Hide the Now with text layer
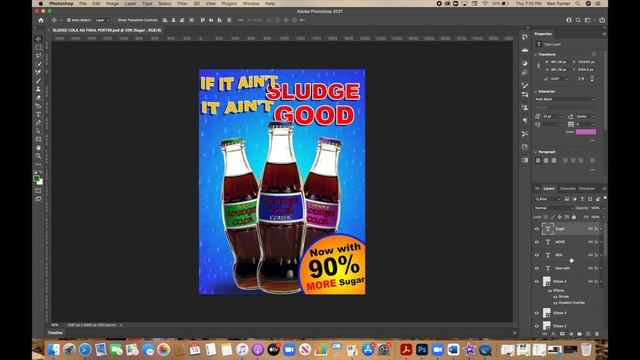 point(537,268)
